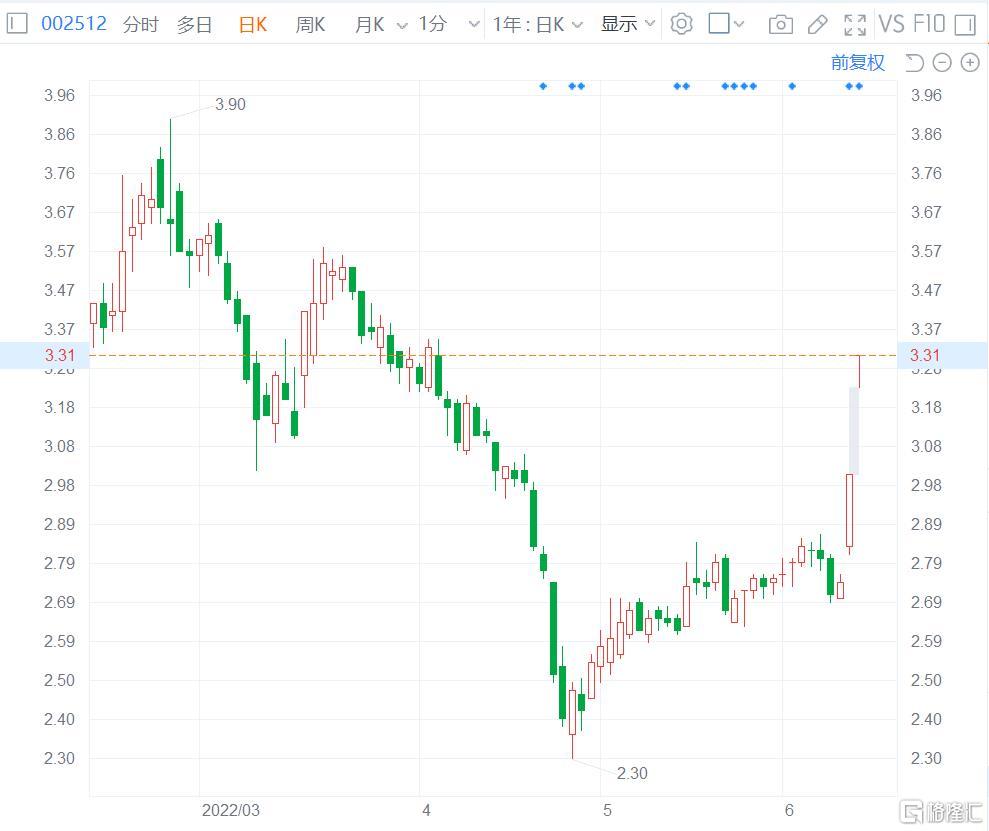Open the 1年:日K range dropdown

pyautogui.click(x=537, y=25)
